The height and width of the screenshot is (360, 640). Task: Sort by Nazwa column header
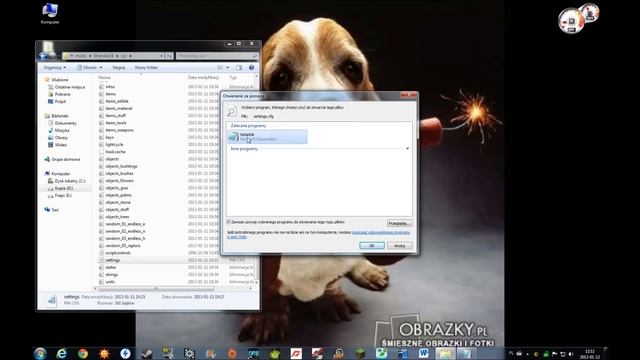click(104, 77)
